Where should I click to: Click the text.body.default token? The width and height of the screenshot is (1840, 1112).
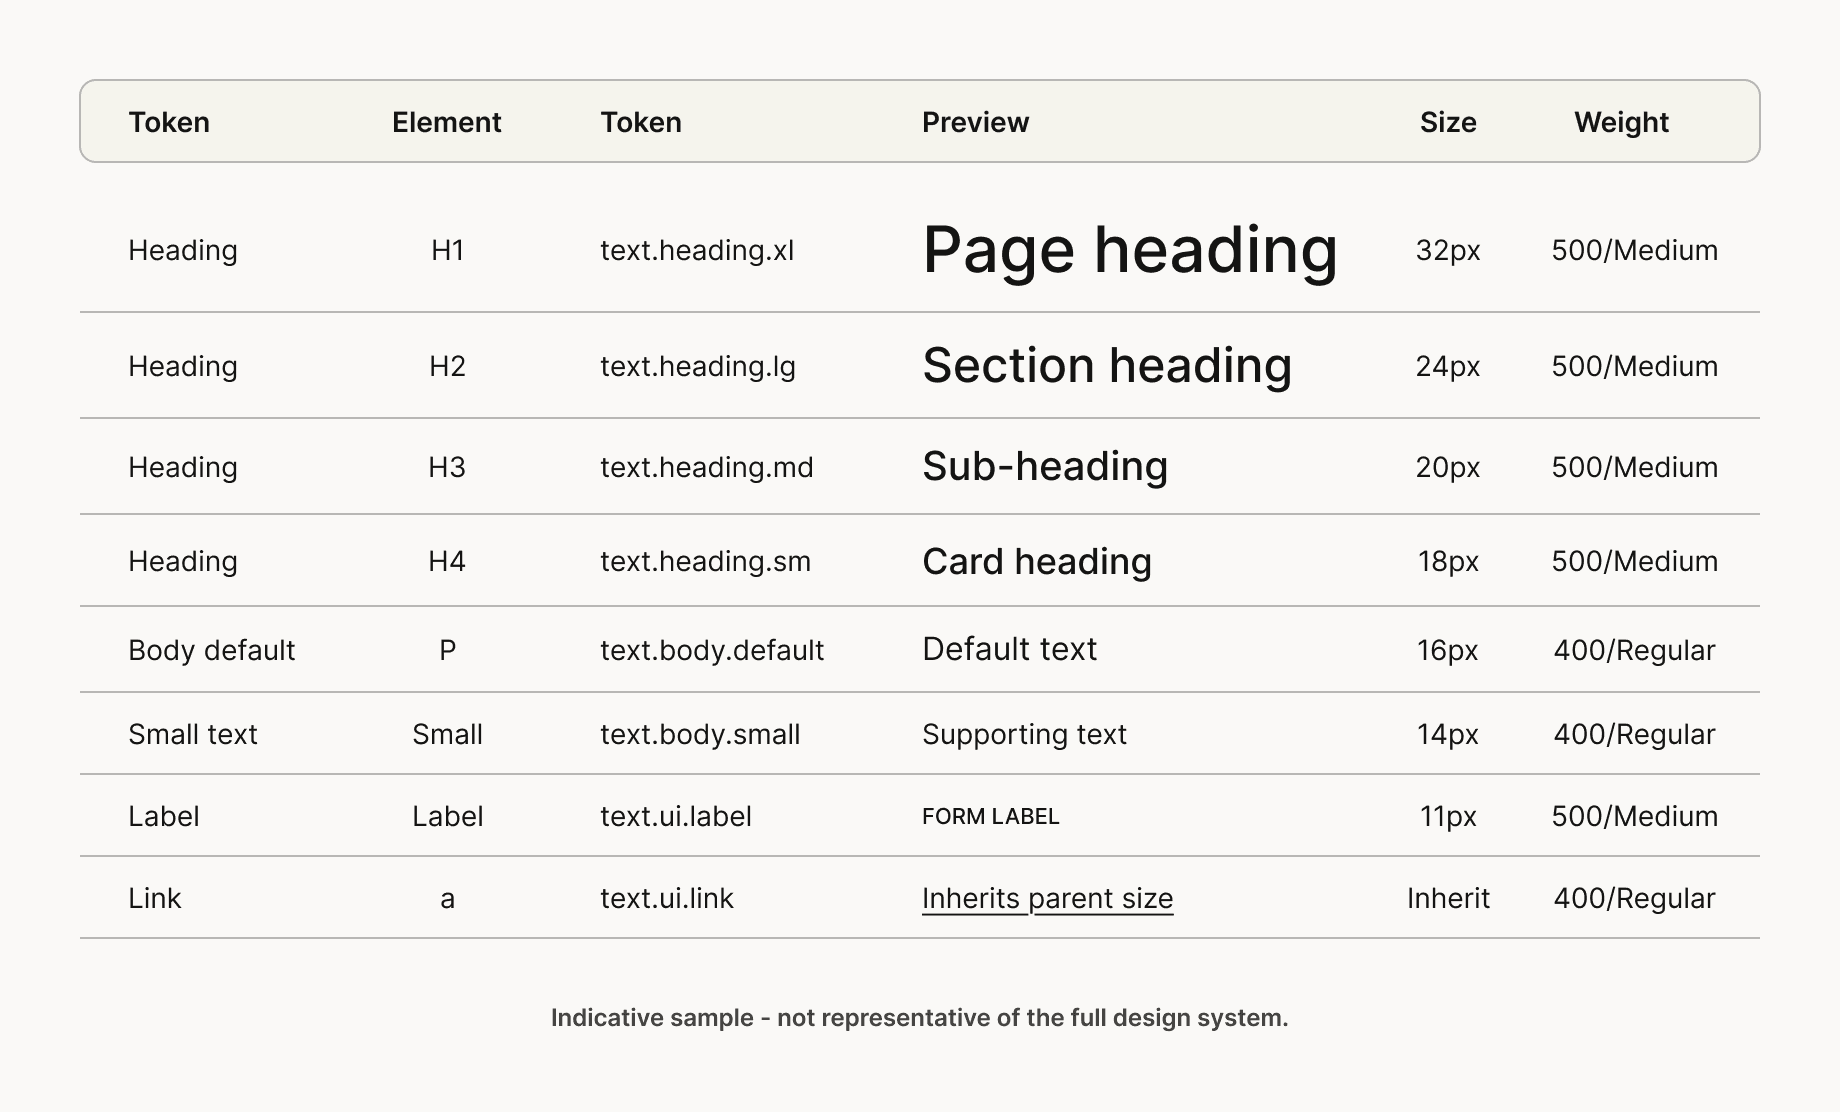(x=712, y=650)
